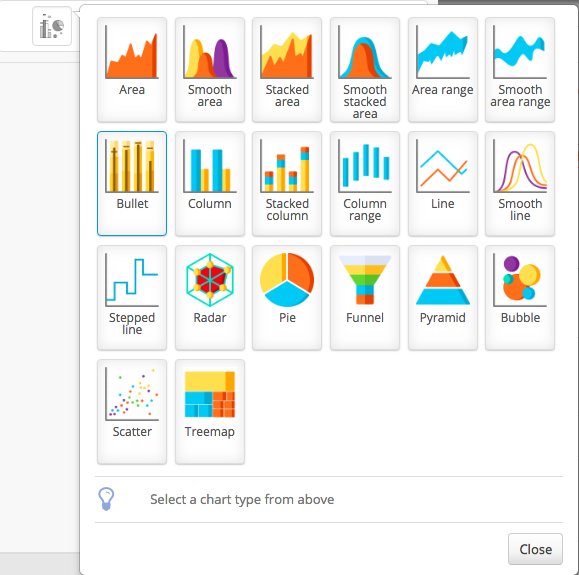Click the chart type picker toolbar icon
The width and height of the screenshot is (579, 575).
[52, 26]
